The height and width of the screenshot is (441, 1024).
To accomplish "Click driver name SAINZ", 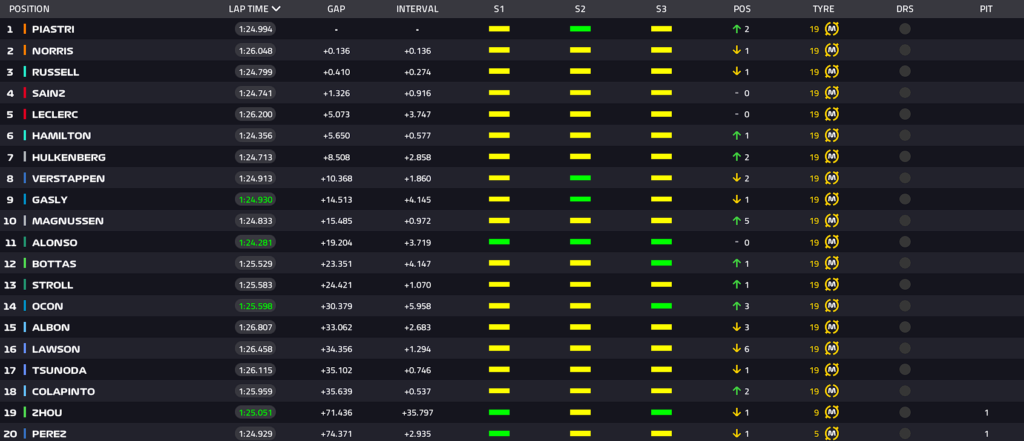I will (x=49, y=93).
